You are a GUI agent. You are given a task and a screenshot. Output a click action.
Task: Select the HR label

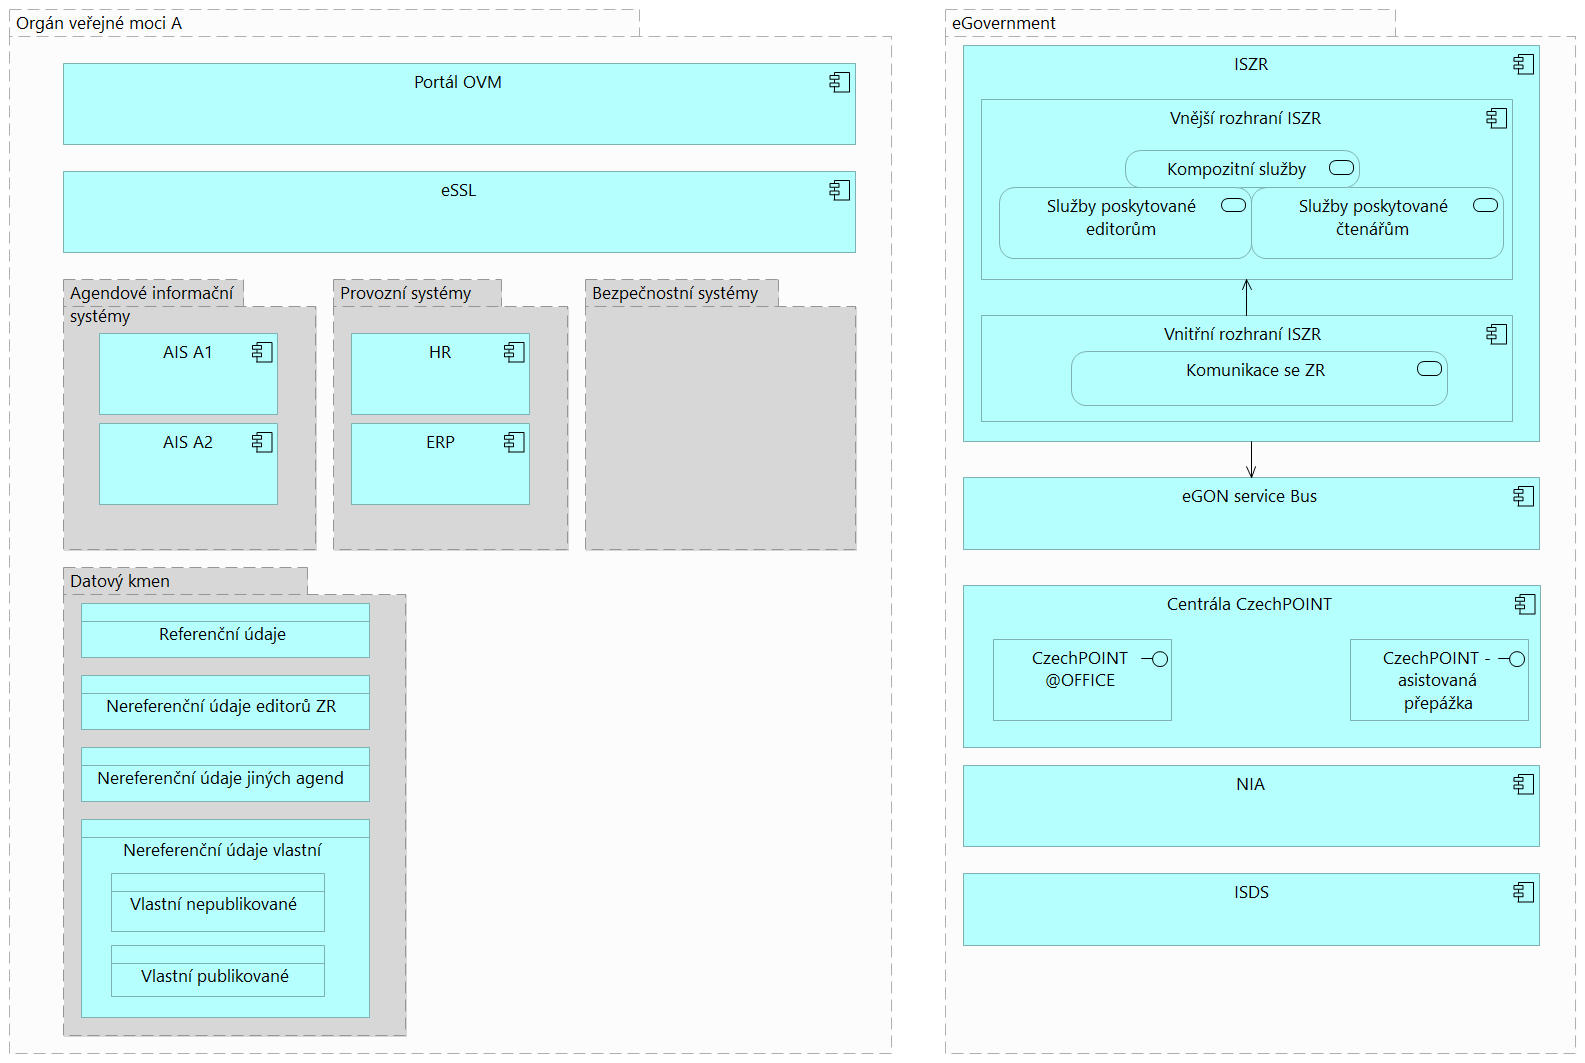coord(440,352)
